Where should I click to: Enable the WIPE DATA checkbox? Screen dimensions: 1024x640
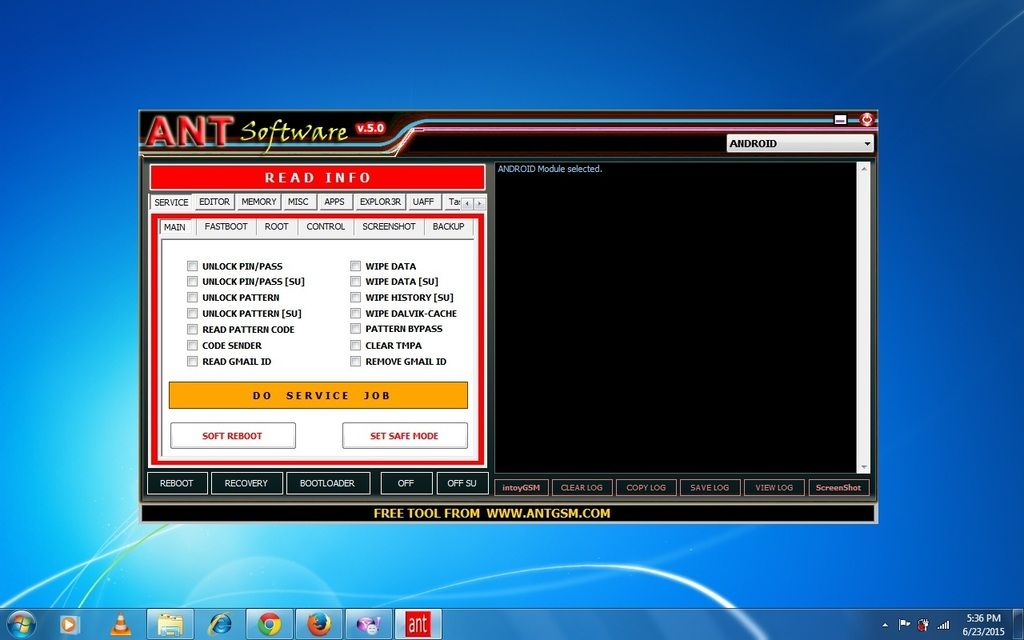[355, 266]
